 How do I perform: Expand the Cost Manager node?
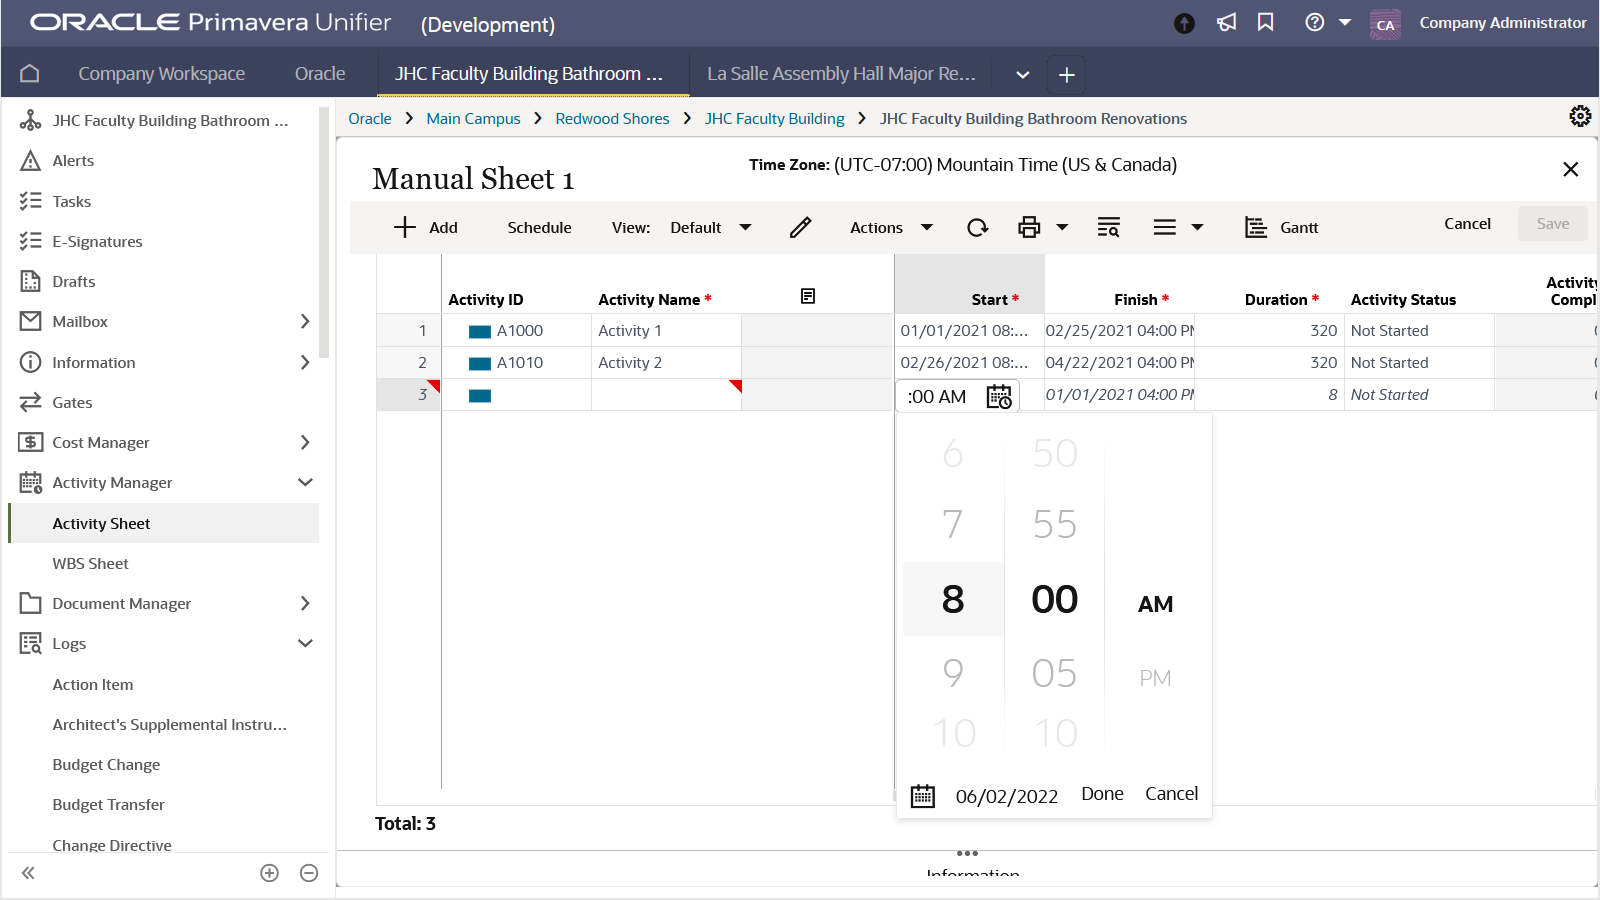click(x=305, y=442)
